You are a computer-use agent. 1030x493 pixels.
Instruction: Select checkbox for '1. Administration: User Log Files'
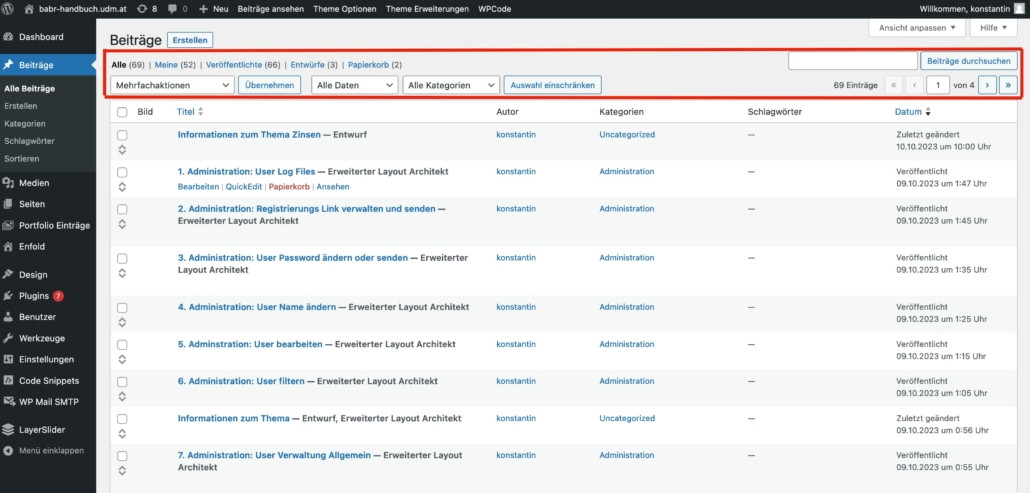122,172
